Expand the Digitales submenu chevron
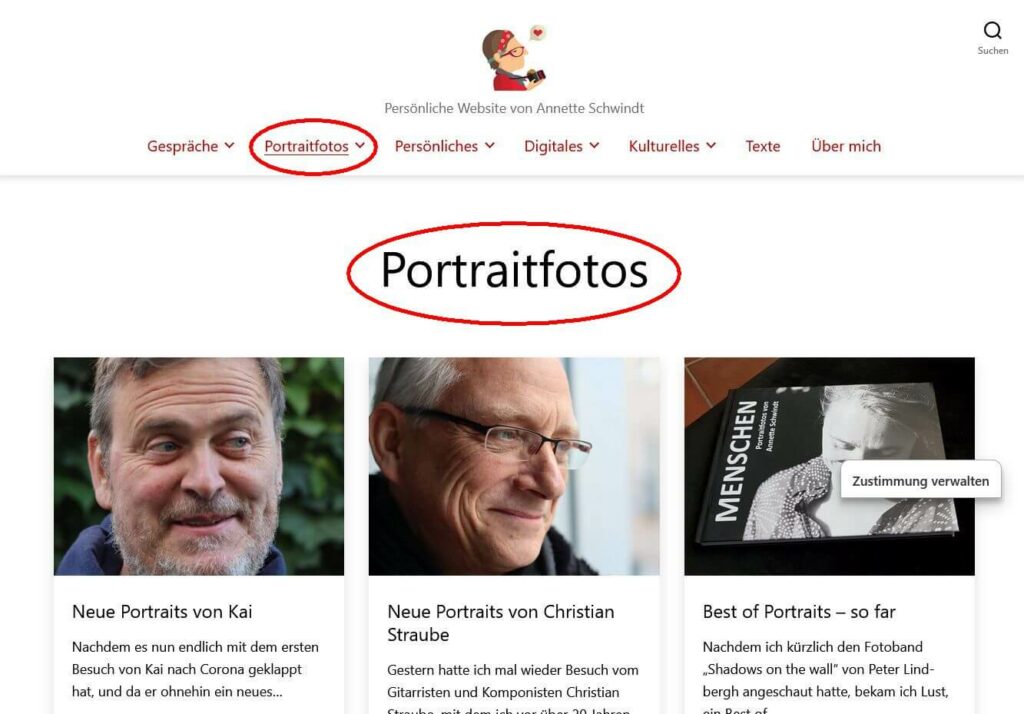Screen dimensions: 1024x714 (594, 146)
